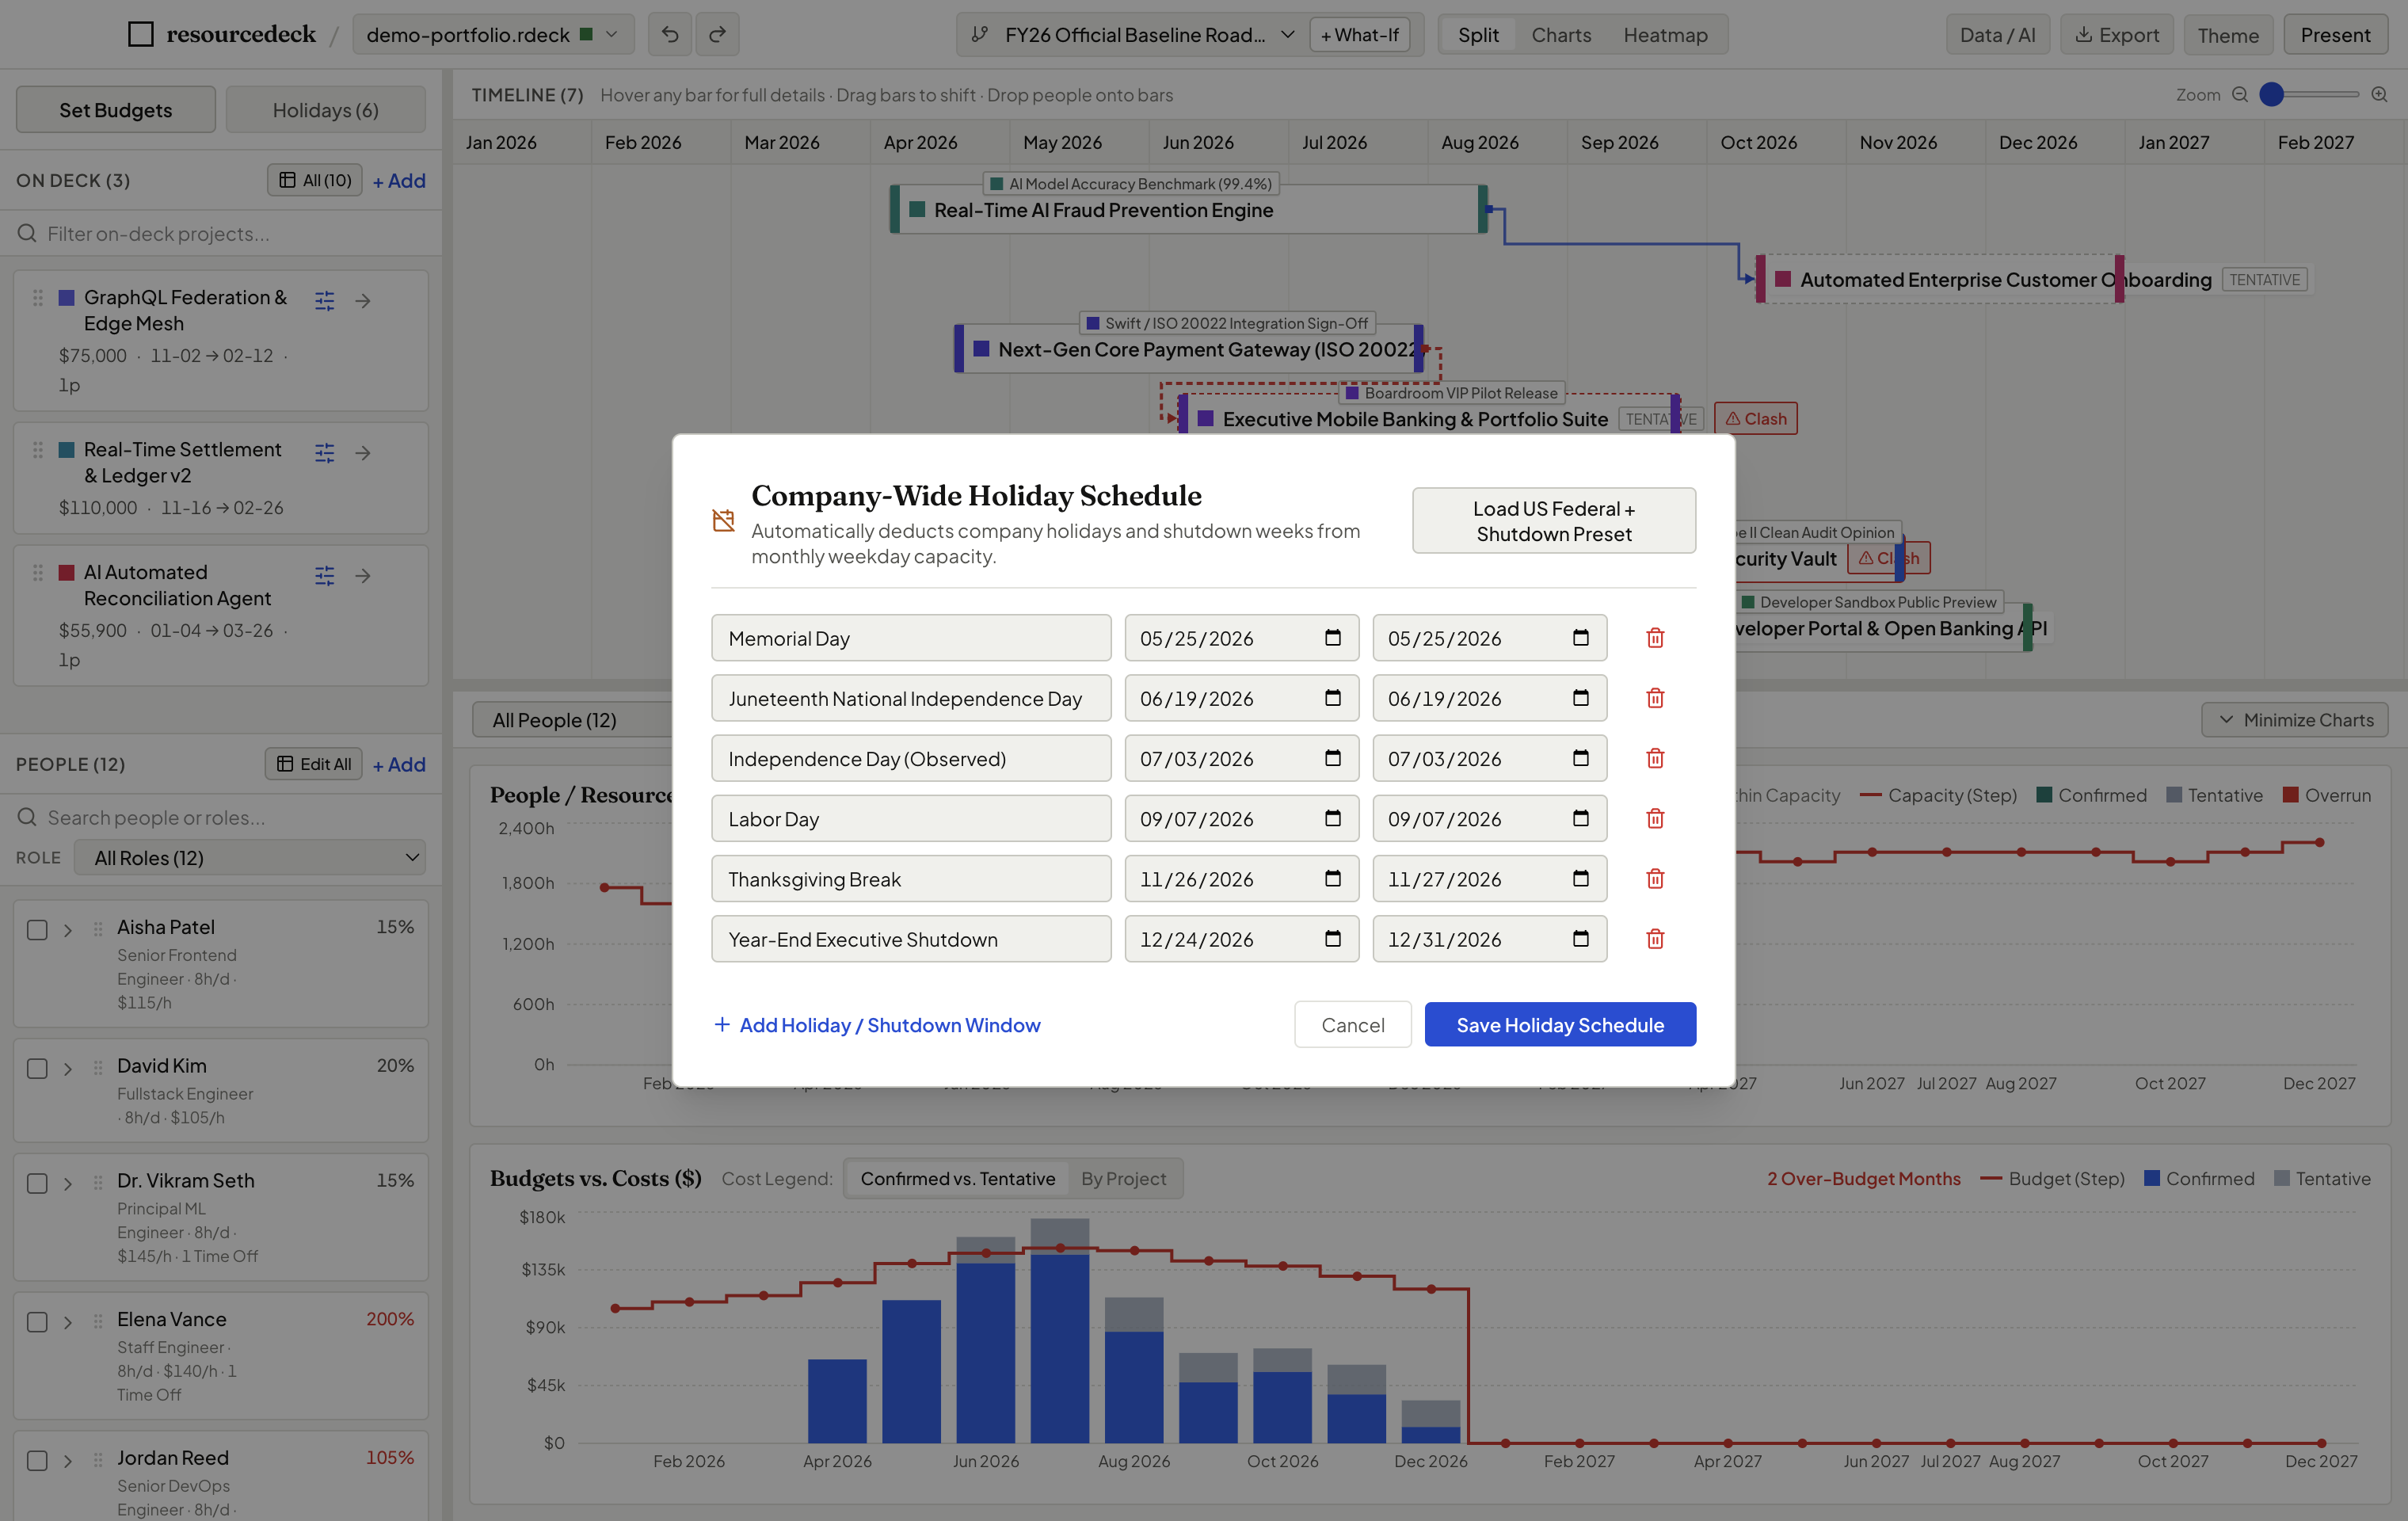Check the Jordan Reed checkbox
2408x1521 pixels.
point(38,1460)
